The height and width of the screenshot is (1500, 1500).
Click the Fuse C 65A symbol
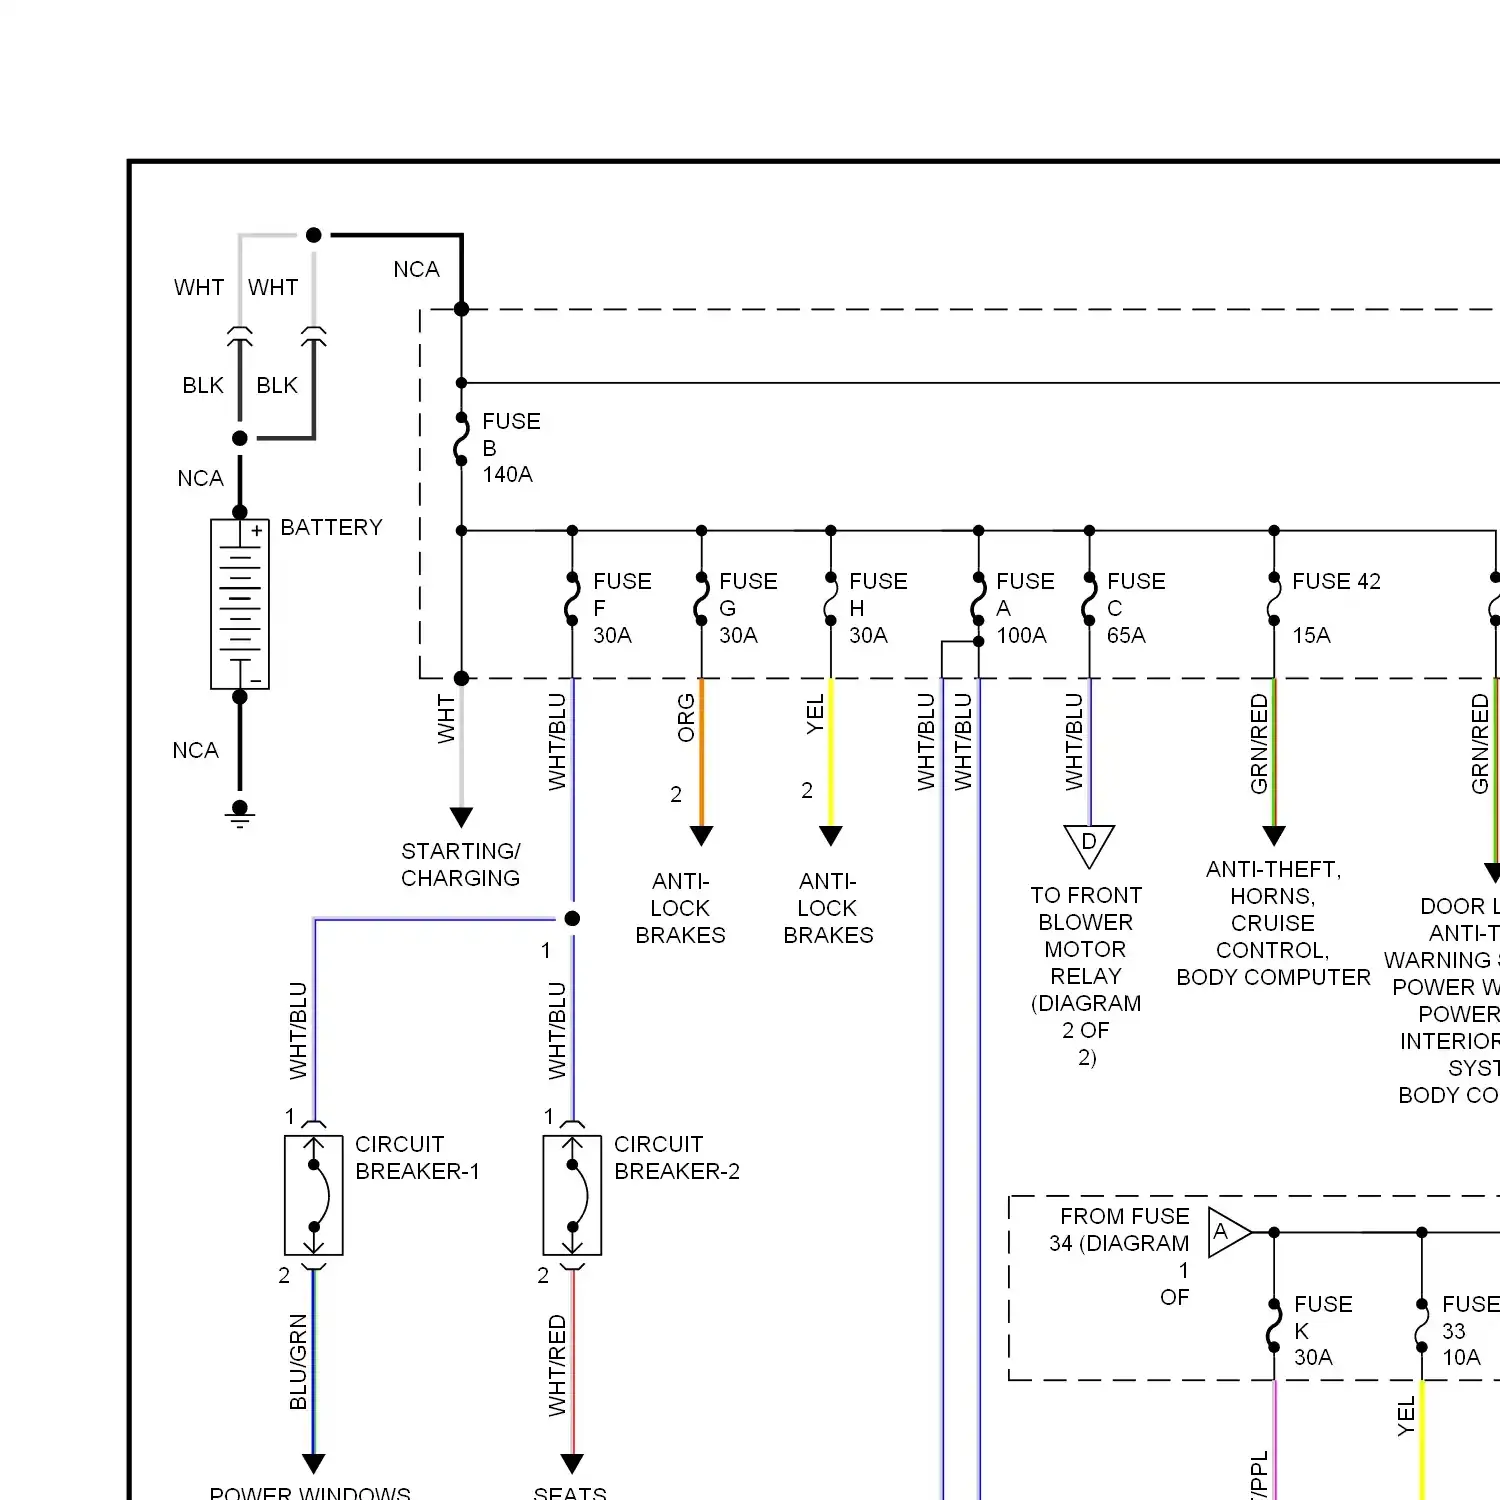click(1089, 599)
